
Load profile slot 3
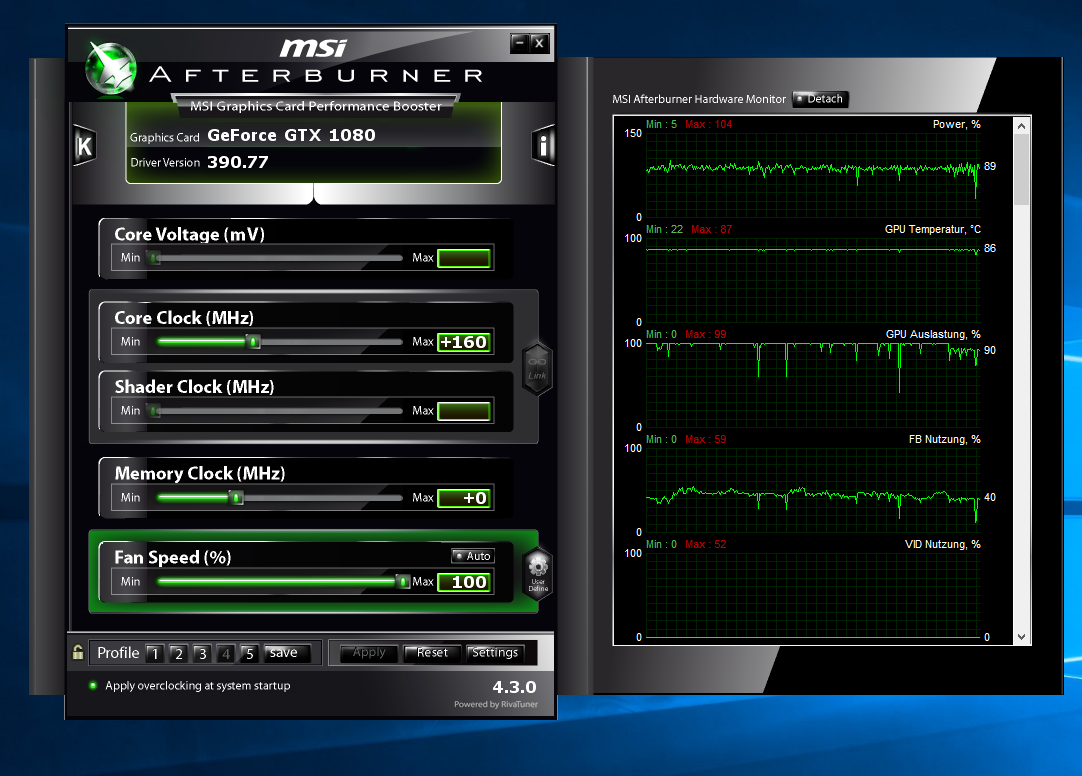coord(202,653)
